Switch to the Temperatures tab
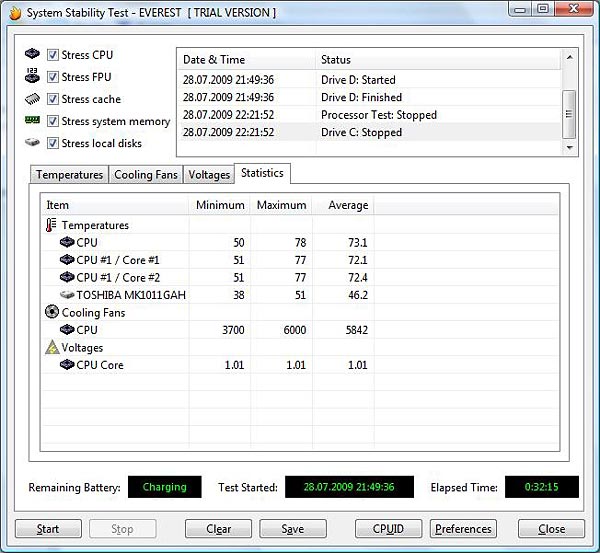Image resolution: width=600 pixels, height=553 pixels. (x=69, y=175)
